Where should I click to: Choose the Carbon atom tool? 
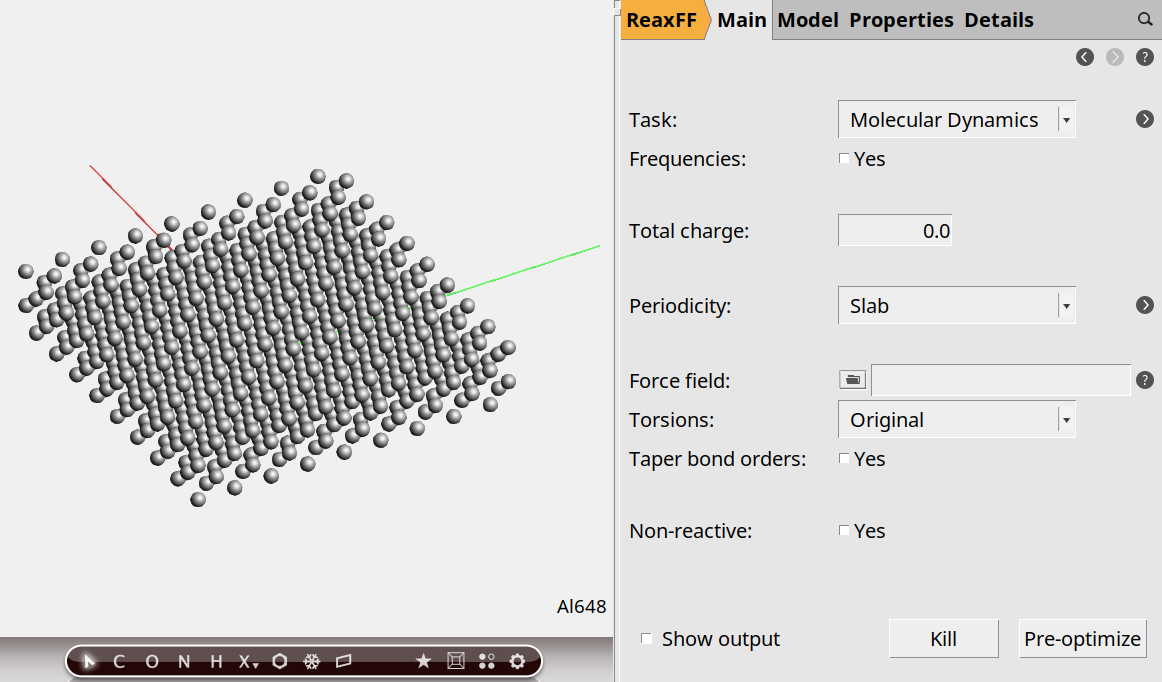(120, 661)
